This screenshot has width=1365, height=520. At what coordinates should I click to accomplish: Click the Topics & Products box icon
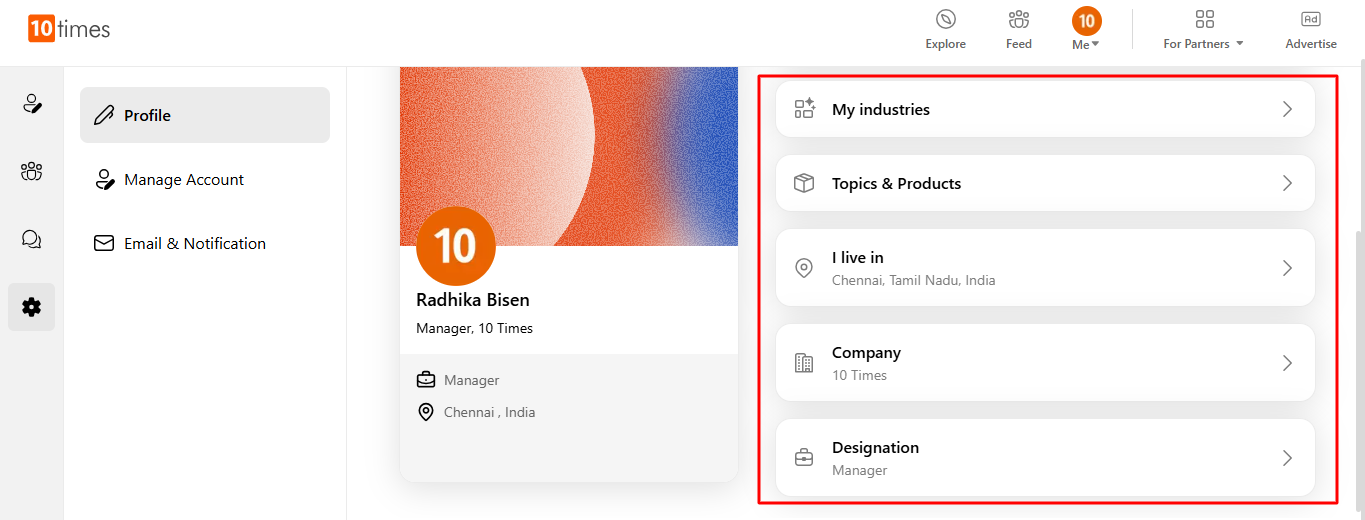804,183
